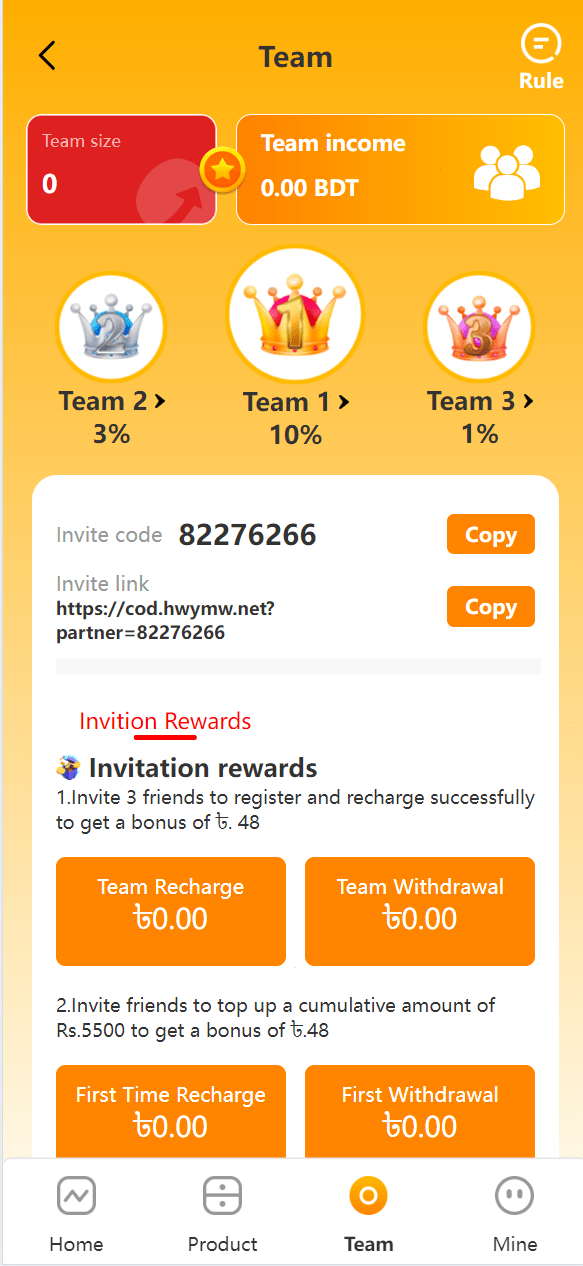Expand the Team 2 chevron
This screenshot has width=583, height=1266.
(160, 401)
